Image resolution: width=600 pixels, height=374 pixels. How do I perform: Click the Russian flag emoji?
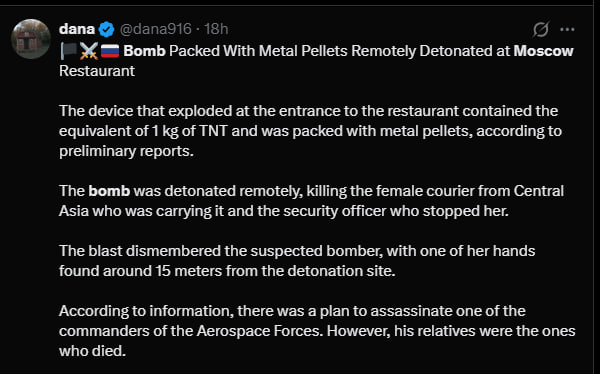pyautogui.click(x=110, y=51)
